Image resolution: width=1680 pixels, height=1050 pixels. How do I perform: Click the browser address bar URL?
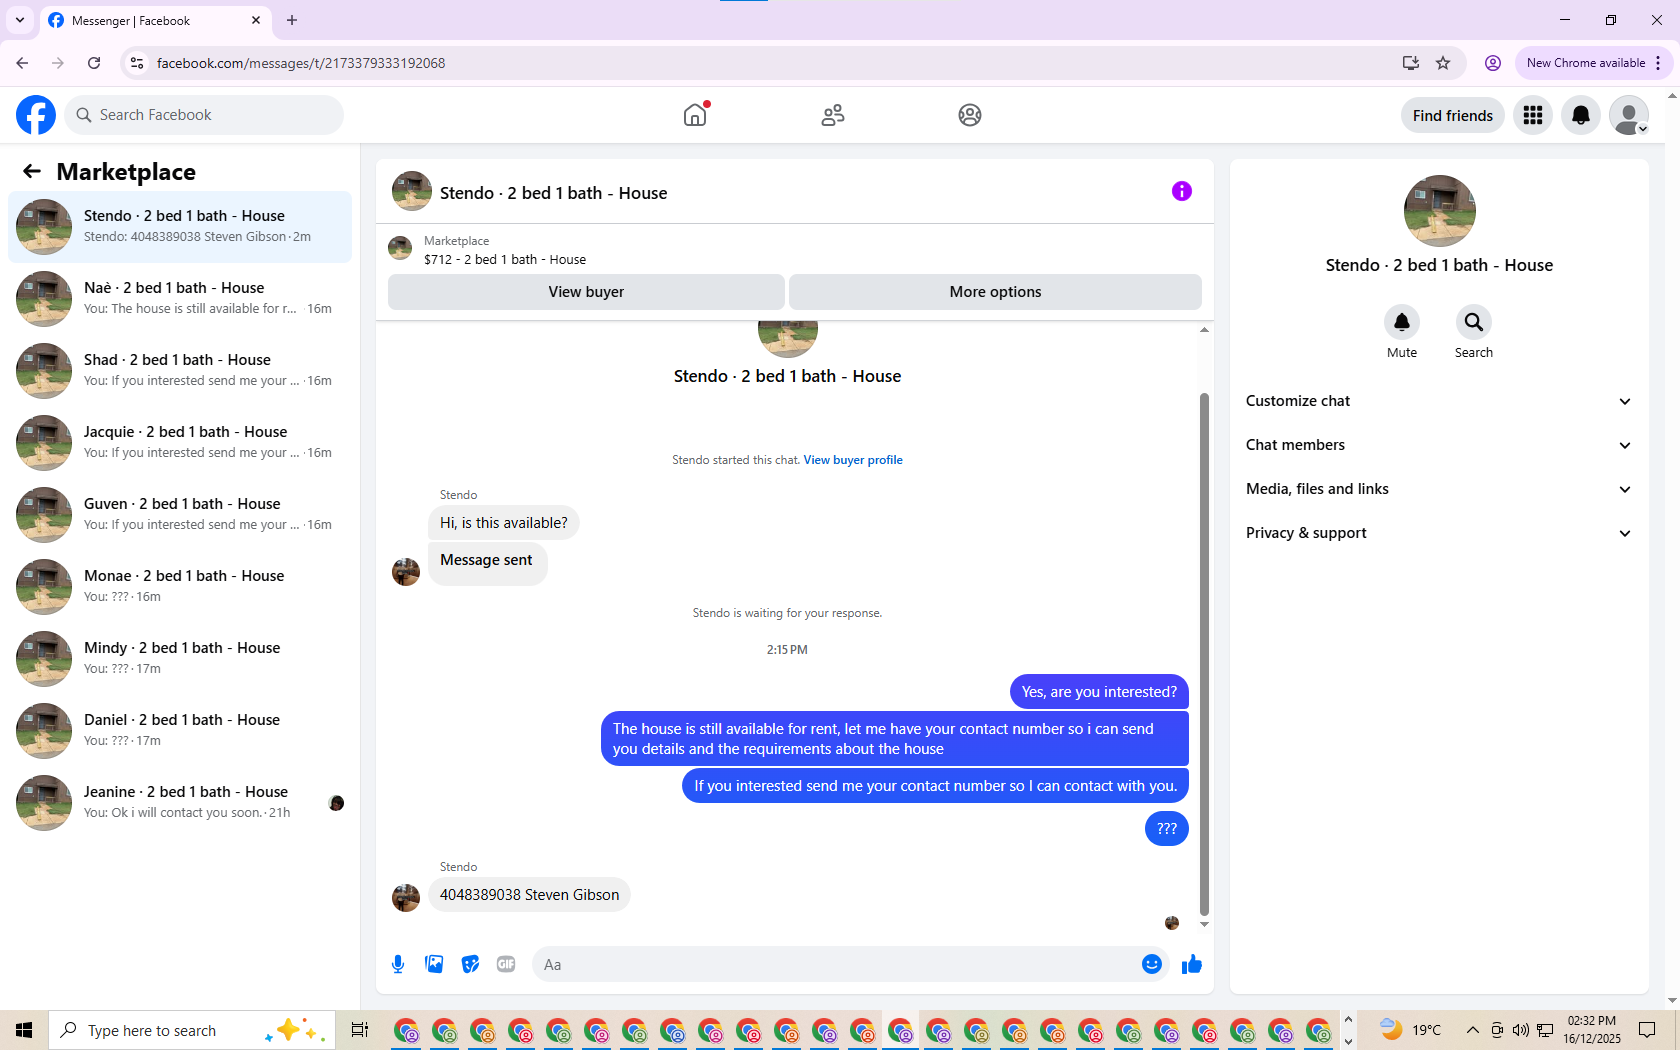301,63
